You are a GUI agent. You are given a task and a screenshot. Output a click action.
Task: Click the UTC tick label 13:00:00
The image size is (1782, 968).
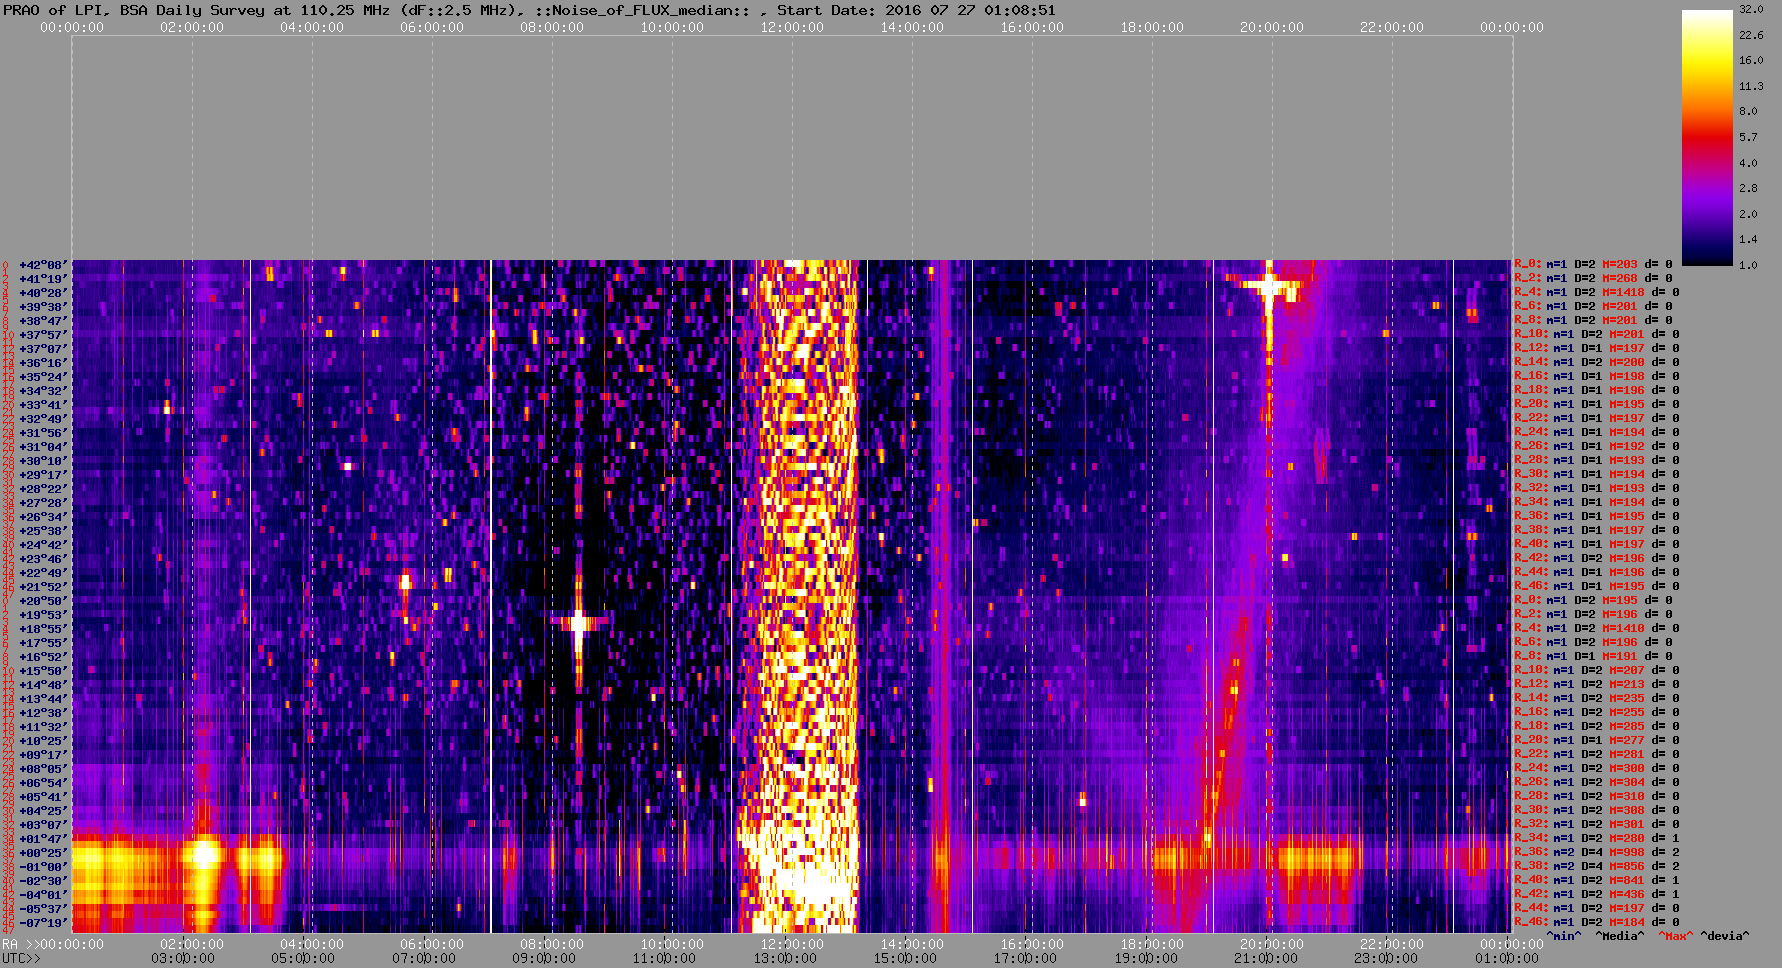(785, 958)
